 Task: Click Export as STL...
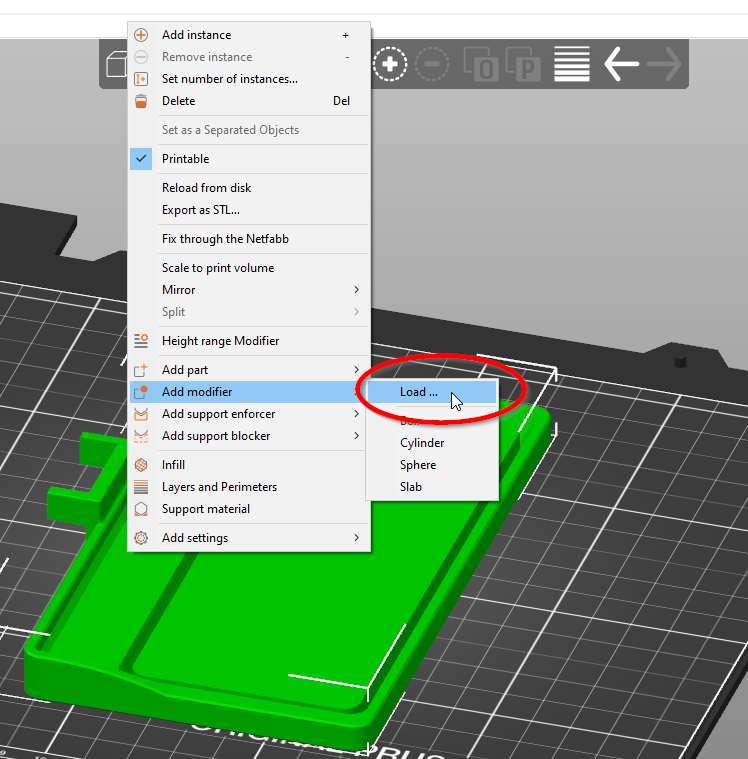coord(249,210)
